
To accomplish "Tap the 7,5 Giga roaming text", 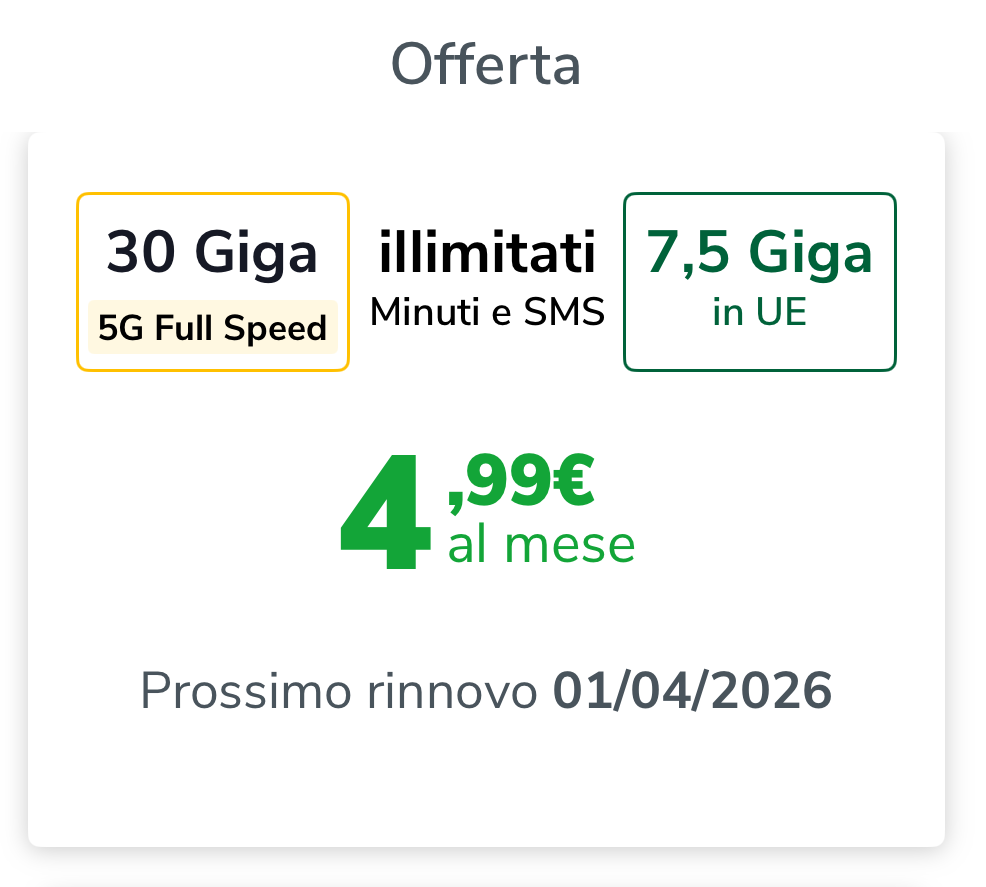I will pyautogui.click(x=759, y=252).
